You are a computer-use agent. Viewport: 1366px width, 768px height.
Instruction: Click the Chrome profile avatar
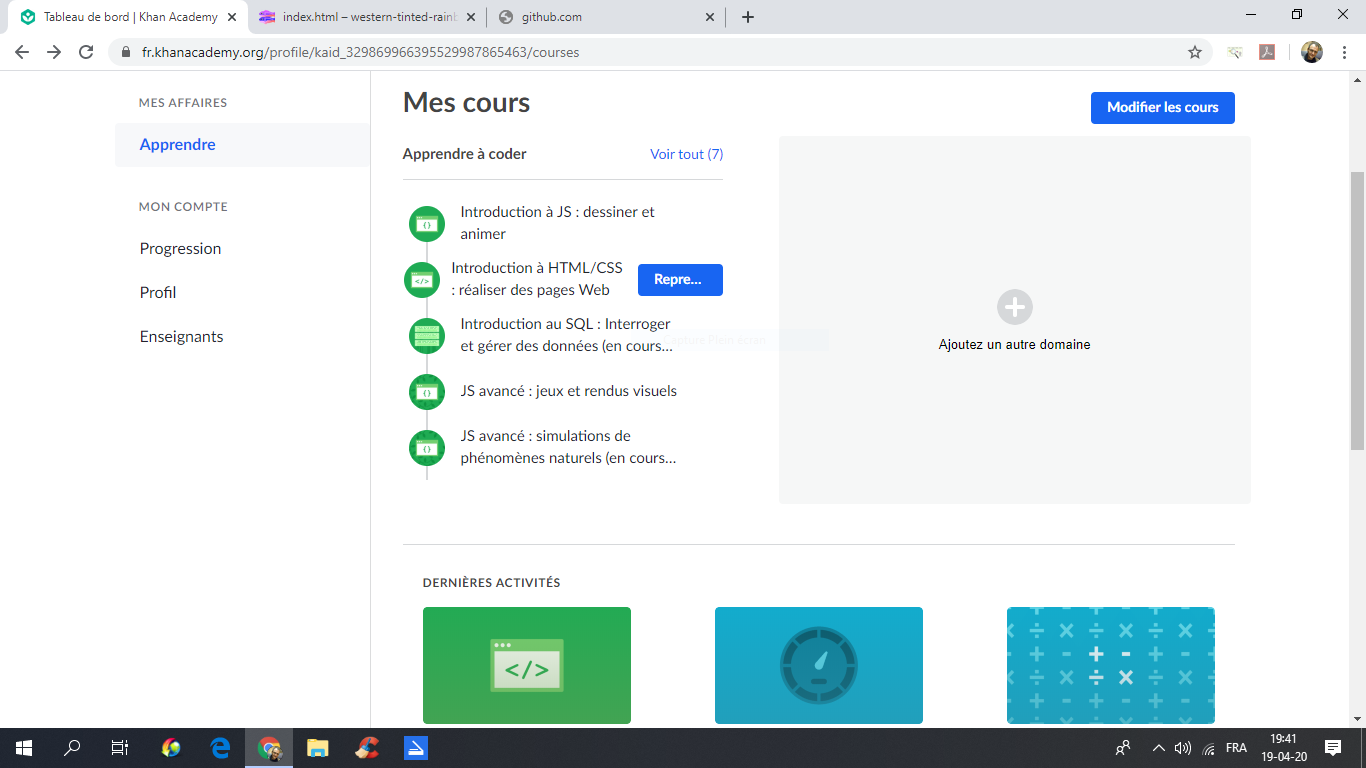[x=1312, y=52]
